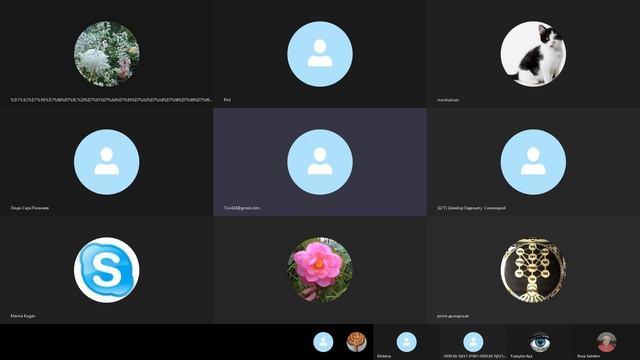Select the black and white cat avatar
The height and width of the screenshot is (360, 640).
[533, 54]
